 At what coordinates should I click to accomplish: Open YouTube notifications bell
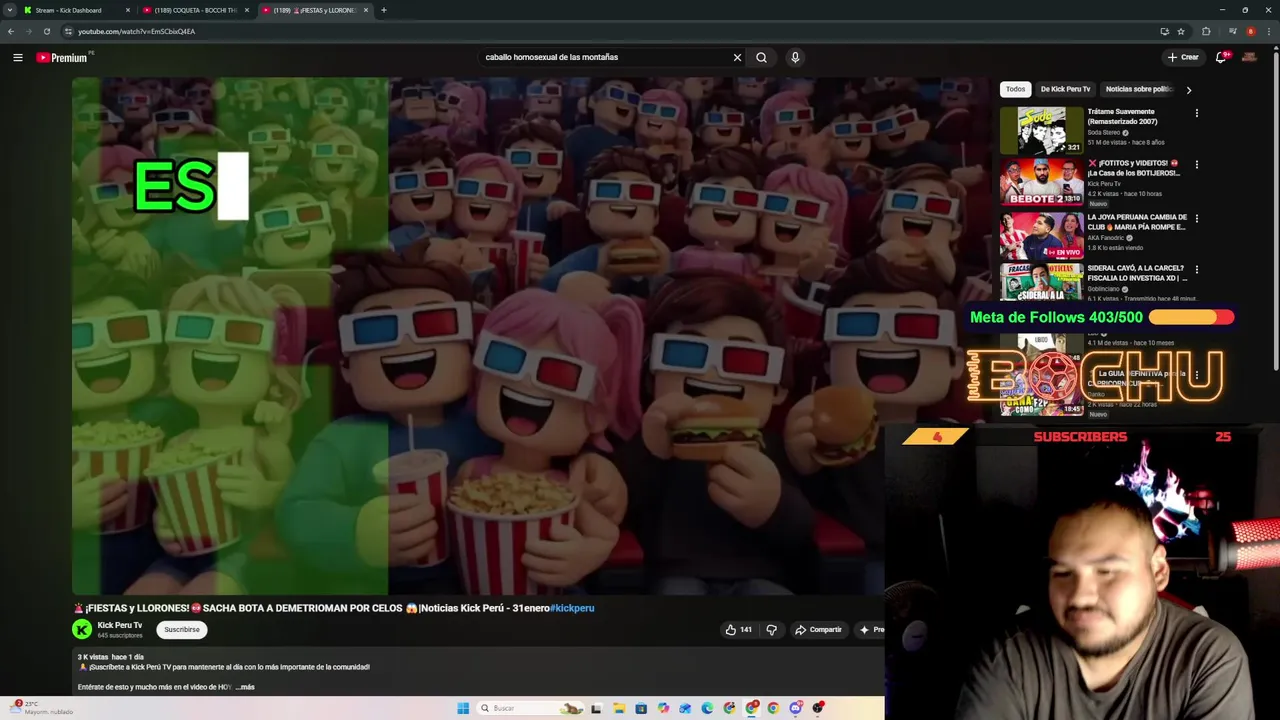1221,57
